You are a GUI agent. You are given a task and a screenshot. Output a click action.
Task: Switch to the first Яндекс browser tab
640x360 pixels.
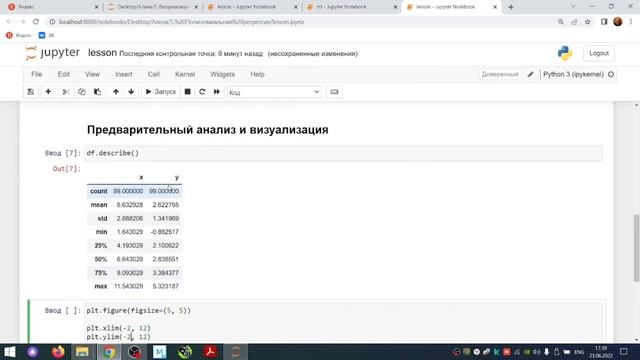[x=53, y=7]
